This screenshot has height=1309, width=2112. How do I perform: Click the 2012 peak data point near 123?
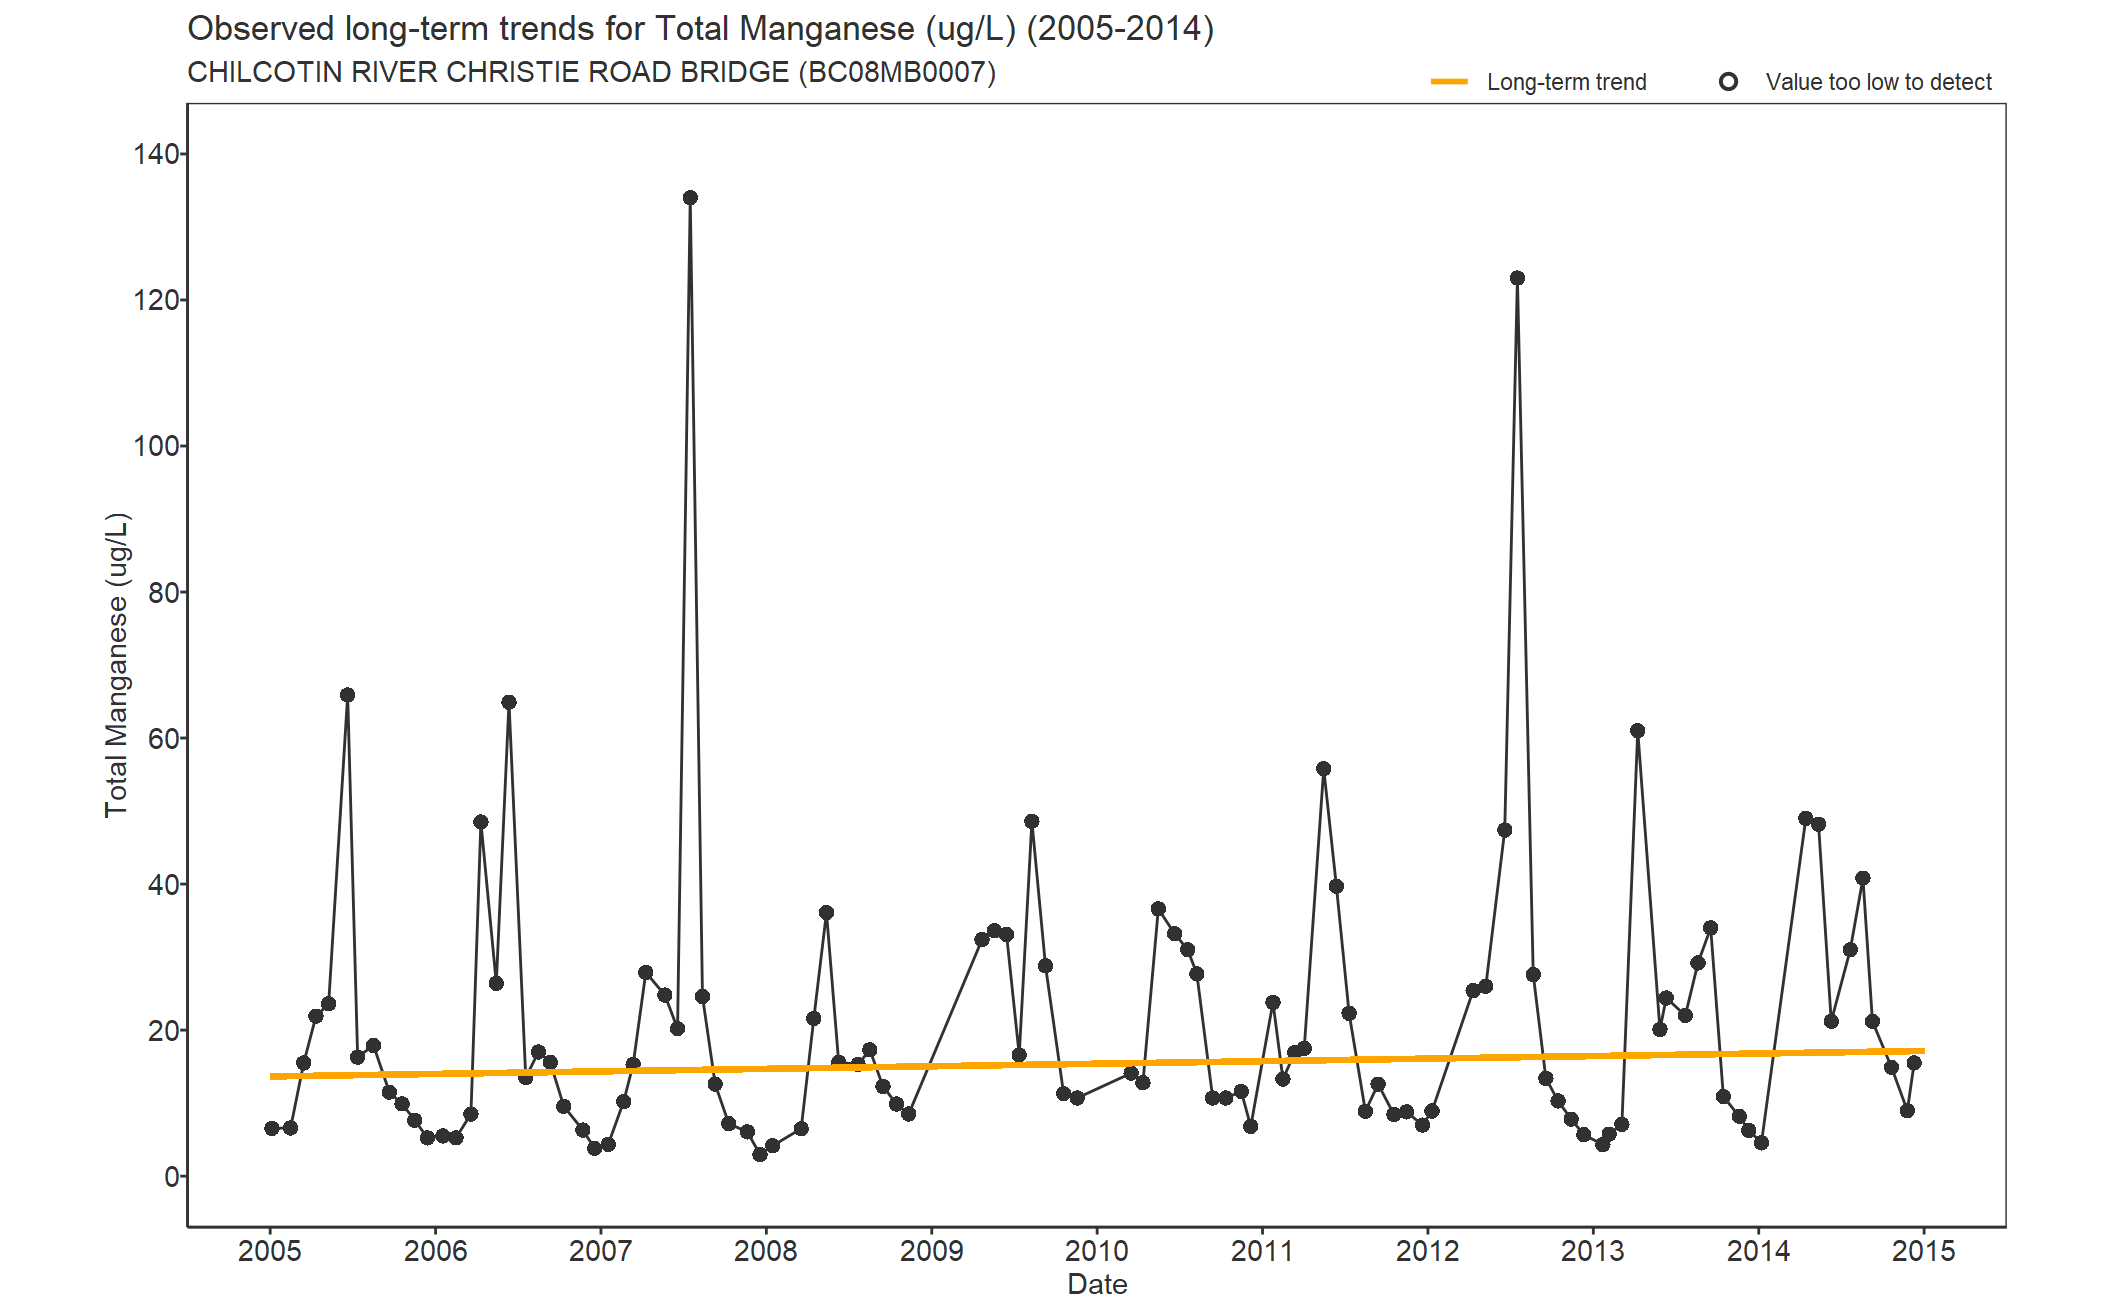(x=1517, y=278)
